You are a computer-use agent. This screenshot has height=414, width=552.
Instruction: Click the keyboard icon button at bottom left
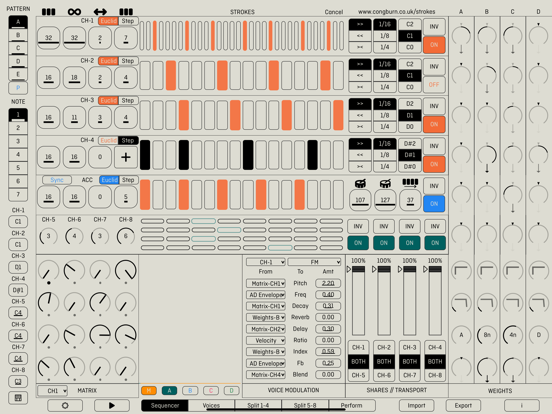[18, 398]
